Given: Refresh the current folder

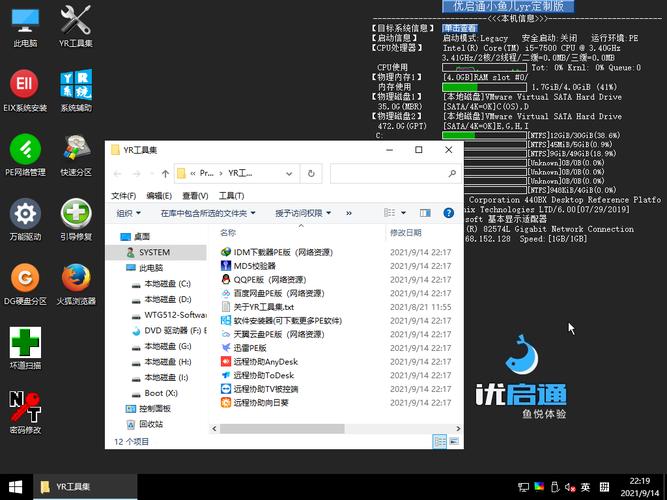Looking at the screenshot, I should [x=311, y=174].
